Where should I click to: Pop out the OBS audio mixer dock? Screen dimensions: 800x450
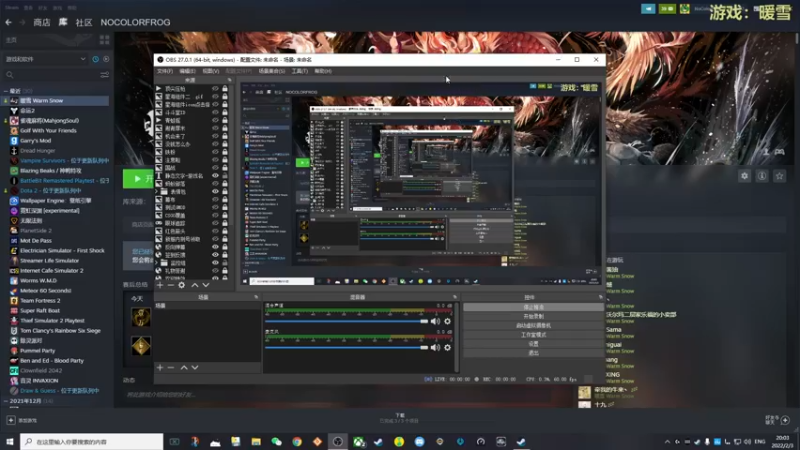coord(455,297)
